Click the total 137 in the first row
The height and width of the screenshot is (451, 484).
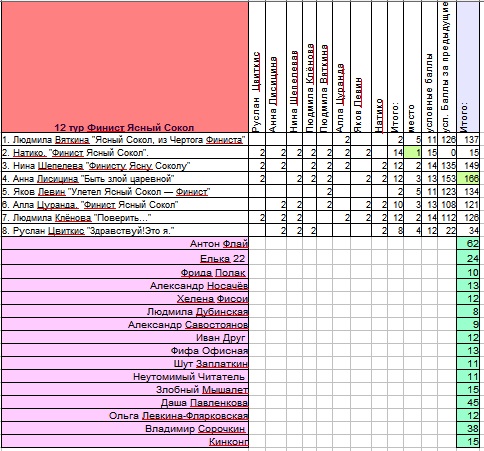469,140
